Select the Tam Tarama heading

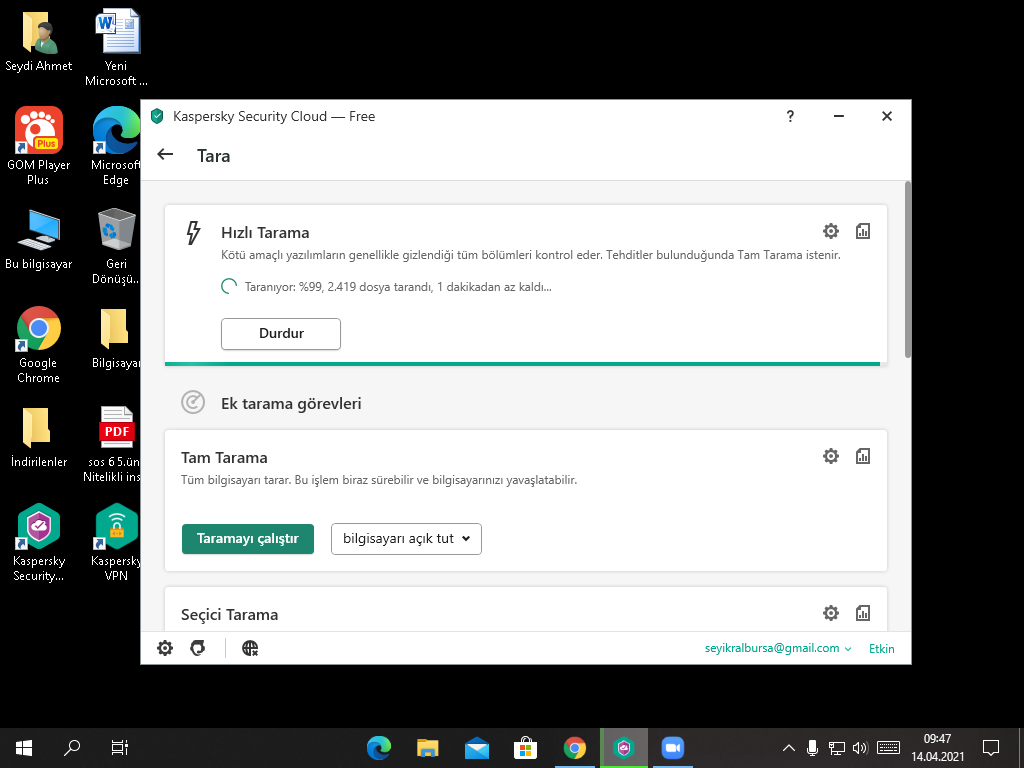coord(224,458)
